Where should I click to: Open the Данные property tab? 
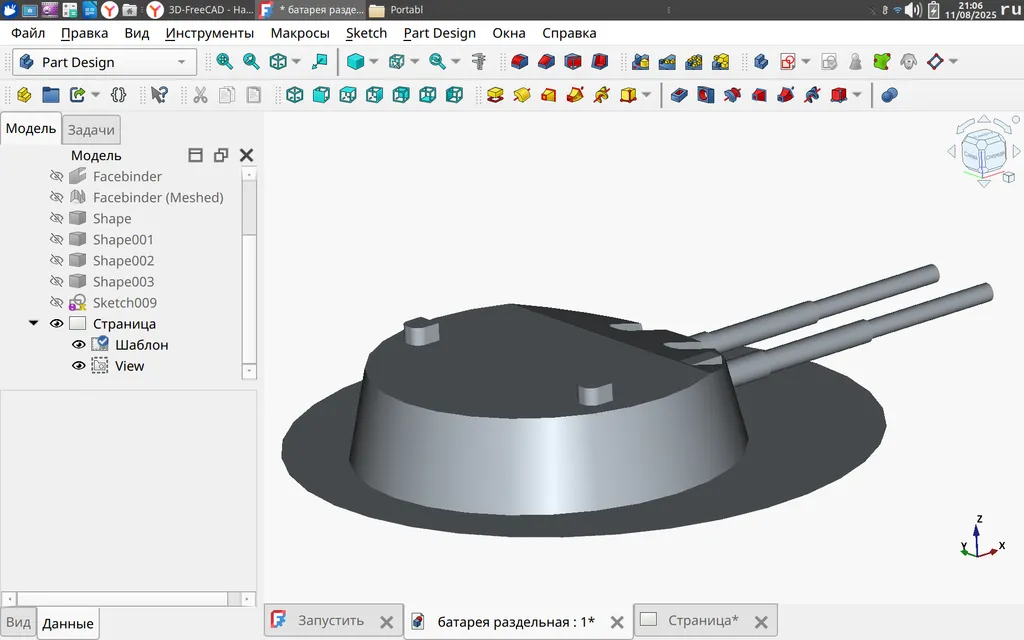click(68, 624)
